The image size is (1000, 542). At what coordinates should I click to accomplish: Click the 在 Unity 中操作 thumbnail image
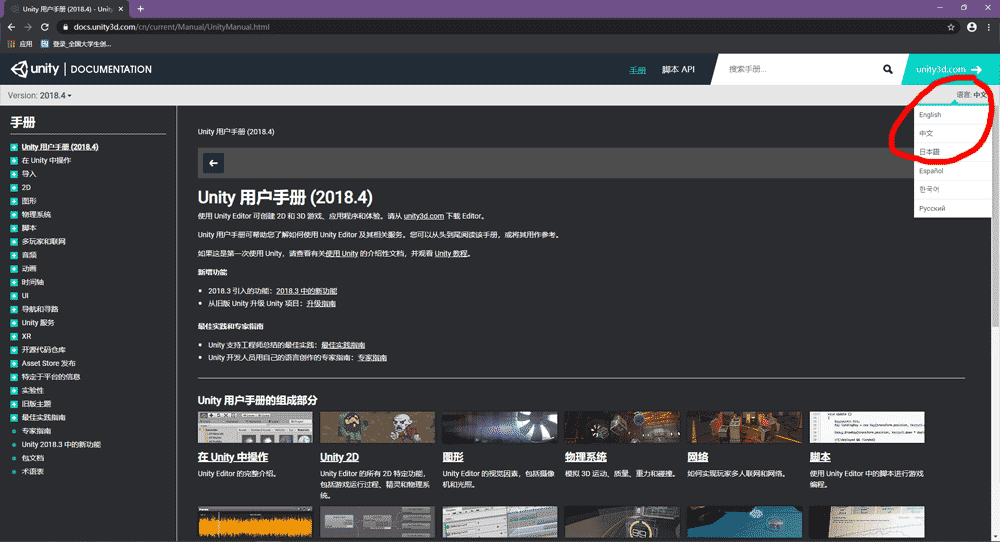coord(255,427)
